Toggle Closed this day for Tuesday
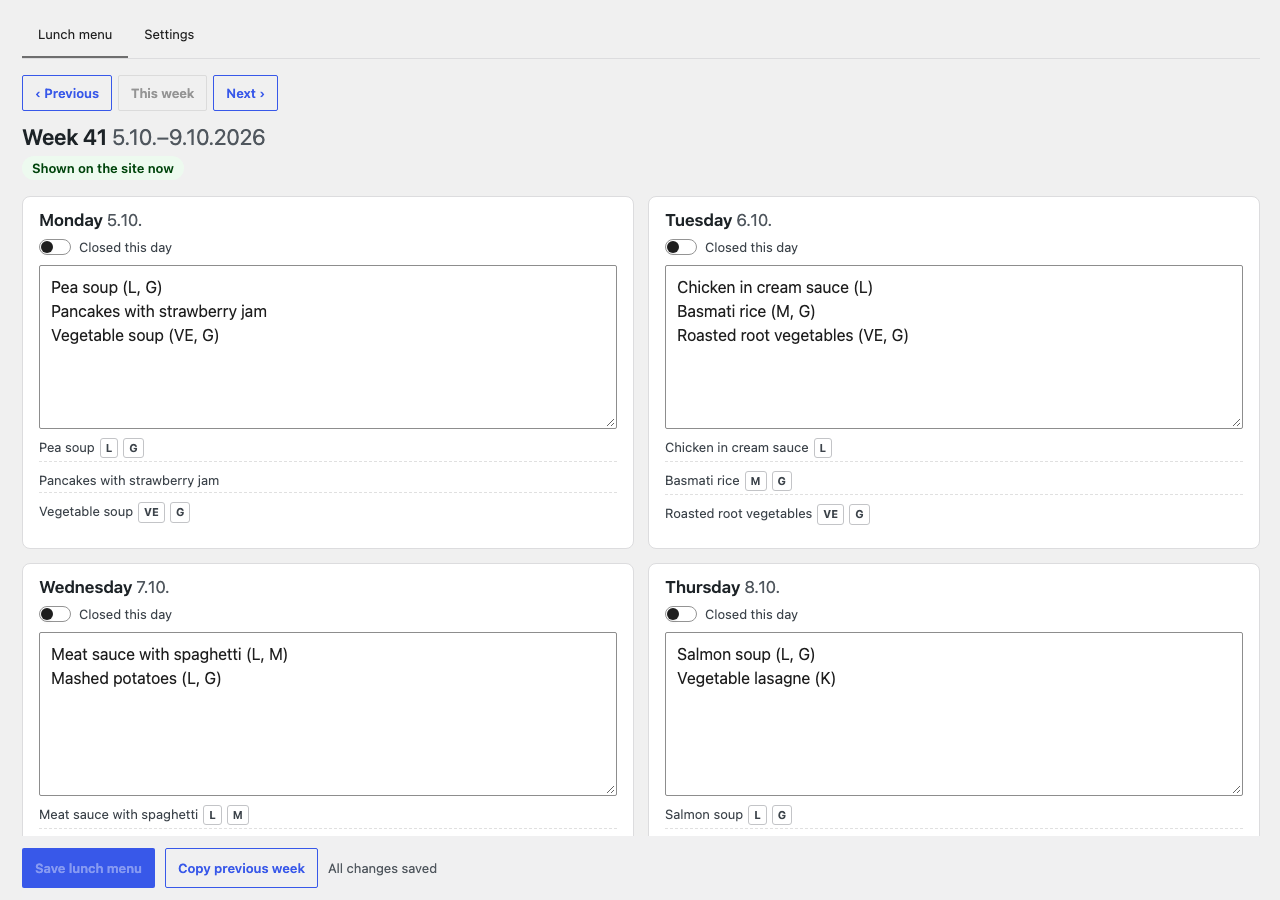This screenshot has width=1280, height=900. tap(681, 247)
